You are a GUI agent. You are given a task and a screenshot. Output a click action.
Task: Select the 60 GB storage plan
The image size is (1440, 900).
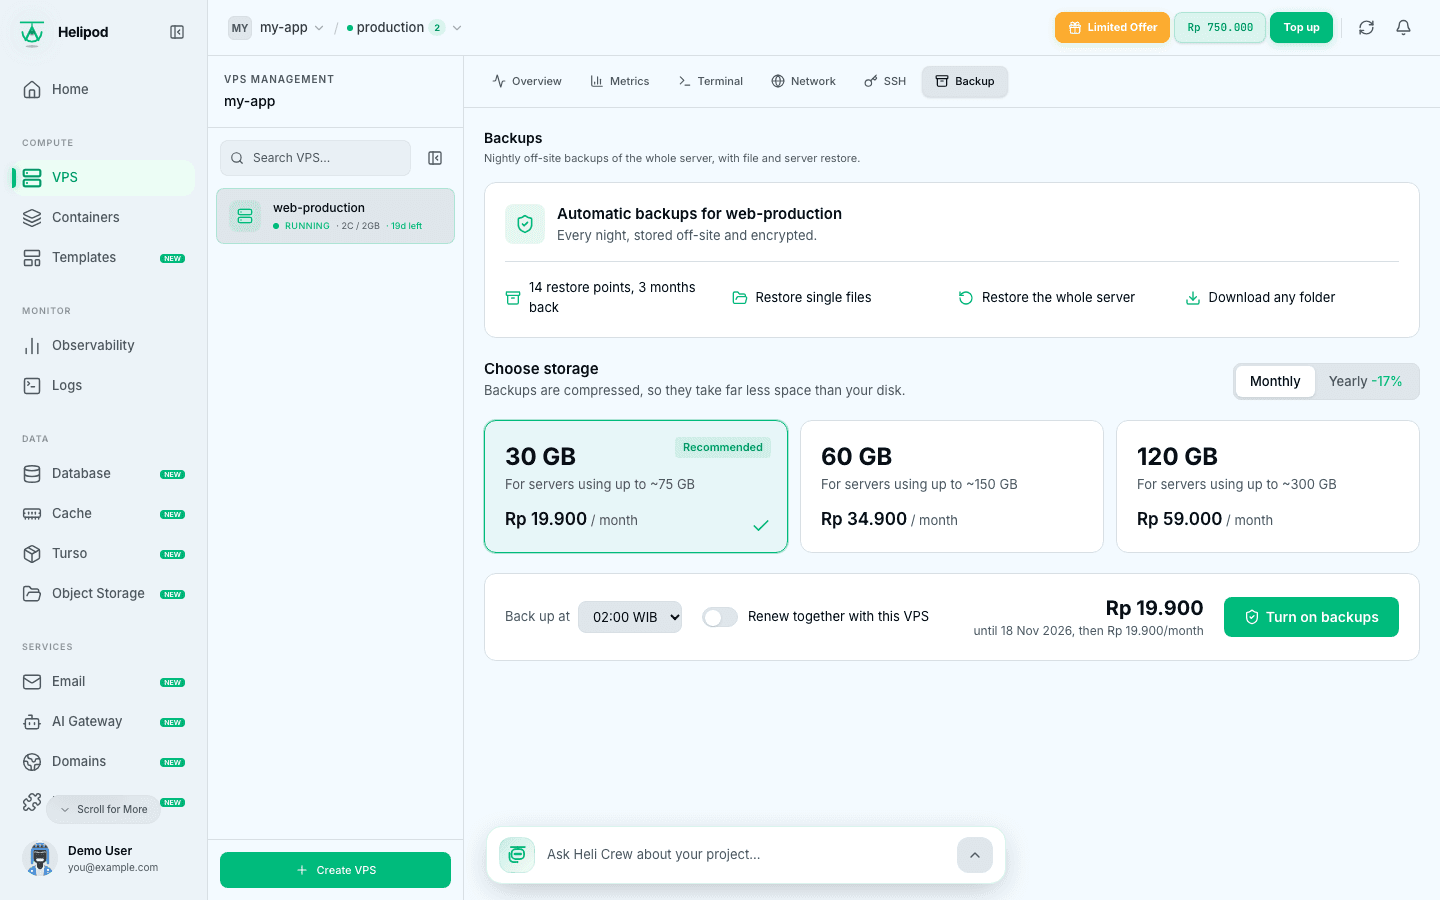point(952,486)
